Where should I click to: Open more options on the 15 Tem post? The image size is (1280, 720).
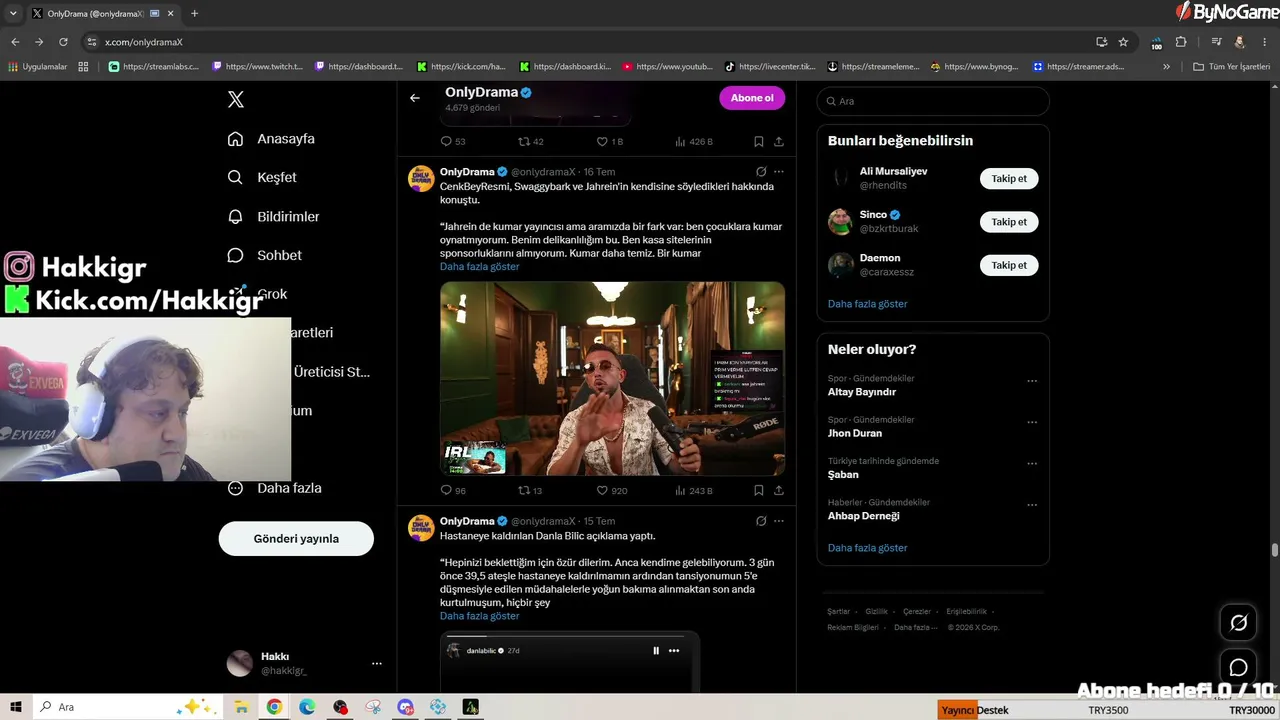tap(779, 521)
